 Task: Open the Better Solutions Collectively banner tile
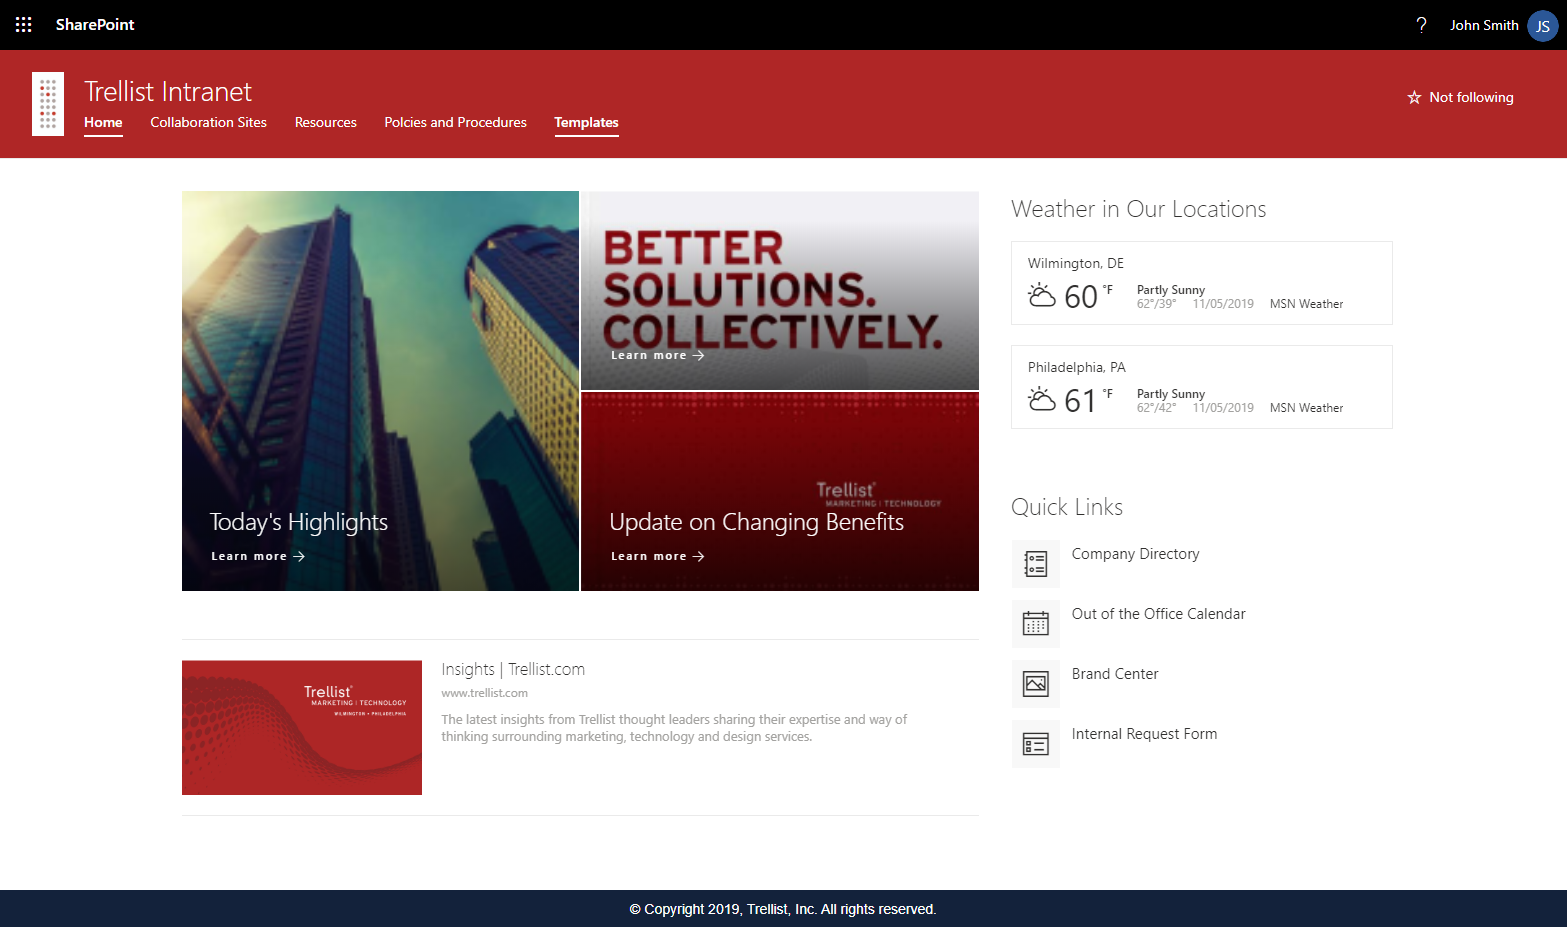click(x=780, y=290)
